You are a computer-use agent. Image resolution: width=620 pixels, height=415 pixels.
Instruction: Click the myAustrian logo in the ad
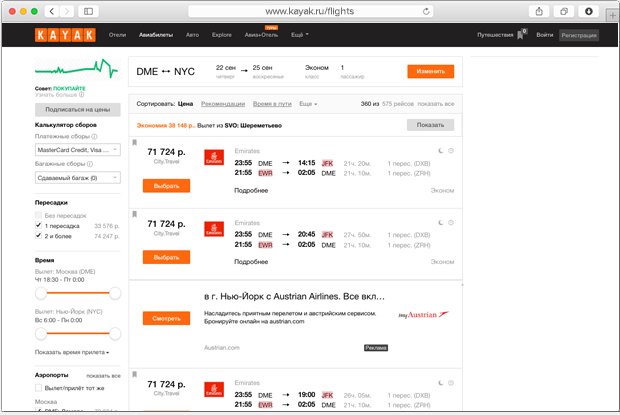[423, 315]
